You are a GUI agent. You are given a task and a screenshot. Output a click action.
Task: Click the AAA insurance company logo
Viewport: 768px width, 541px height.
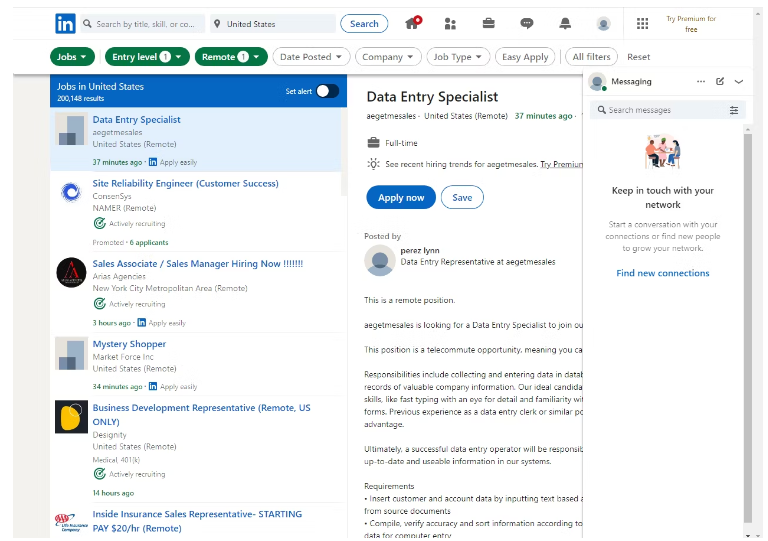[x=71, y=522]
